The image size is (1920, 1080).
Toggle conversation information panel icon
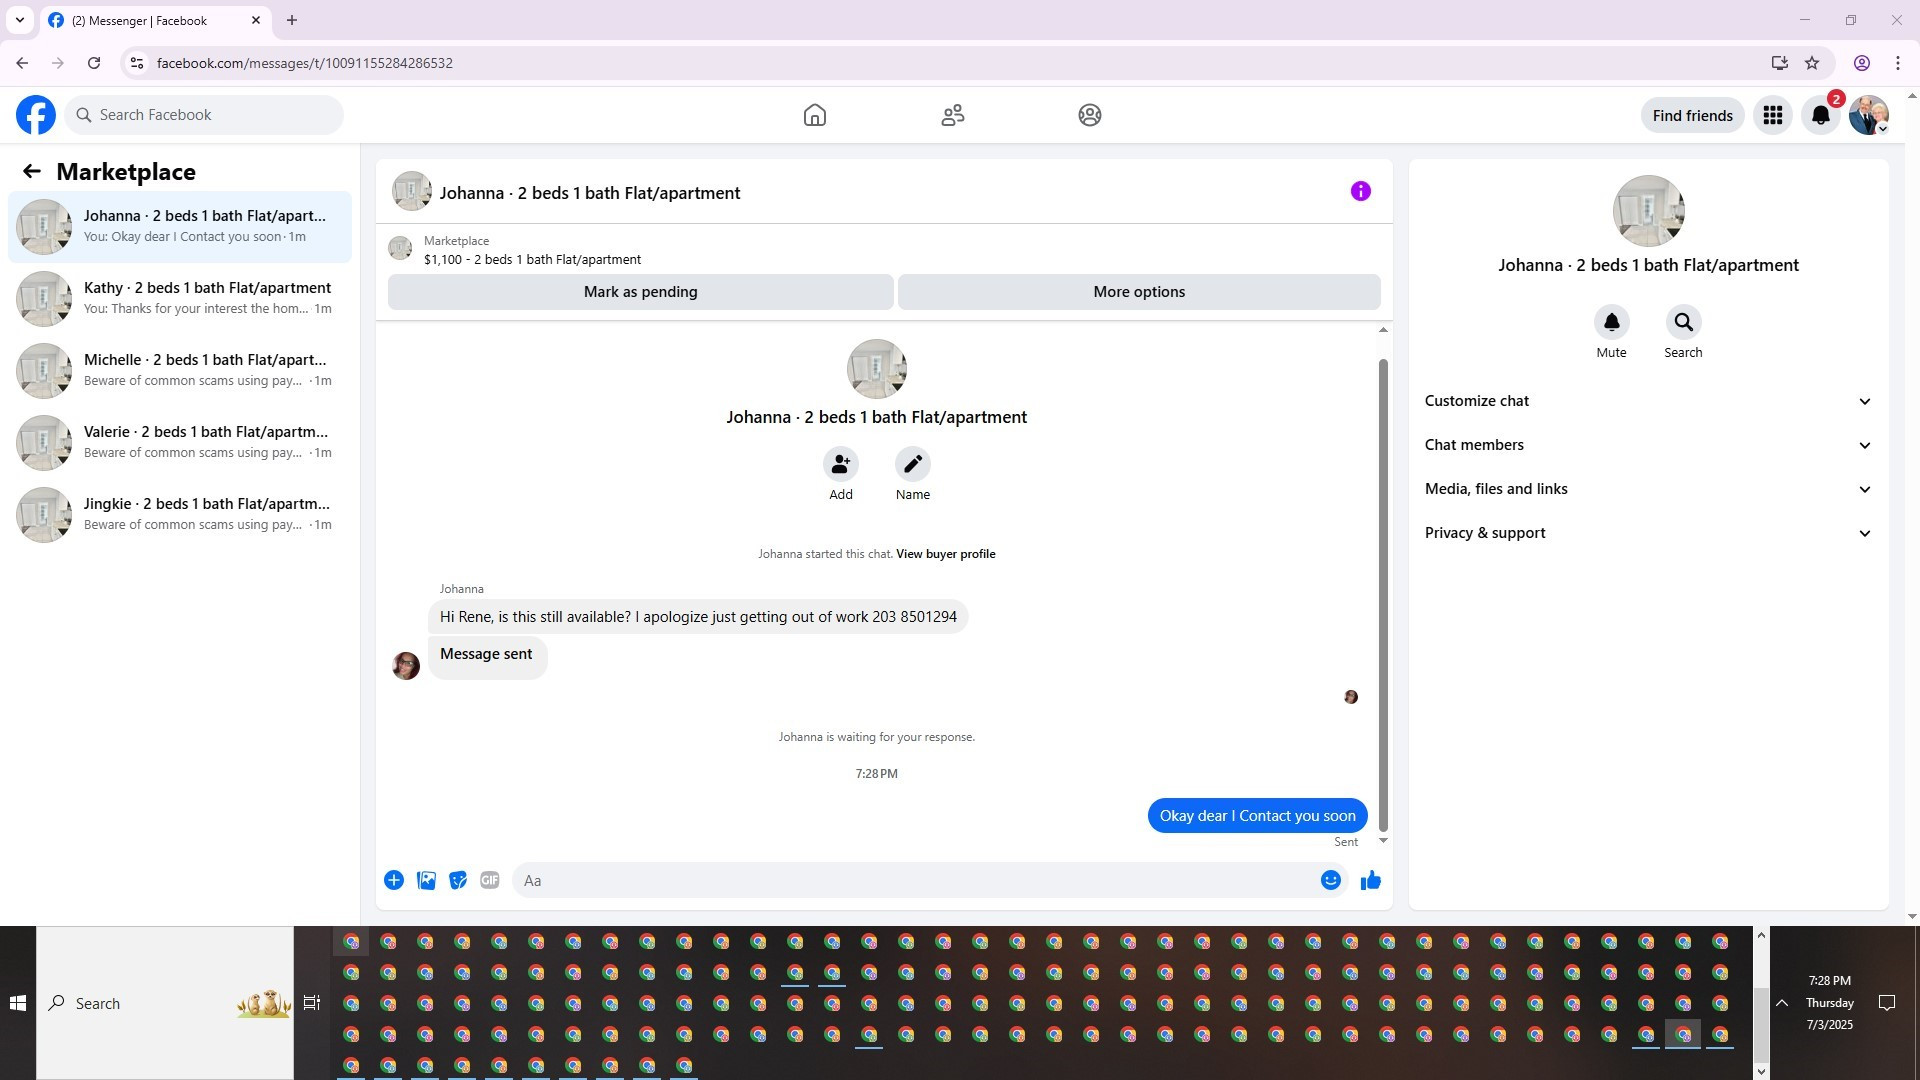point(1360,191)
